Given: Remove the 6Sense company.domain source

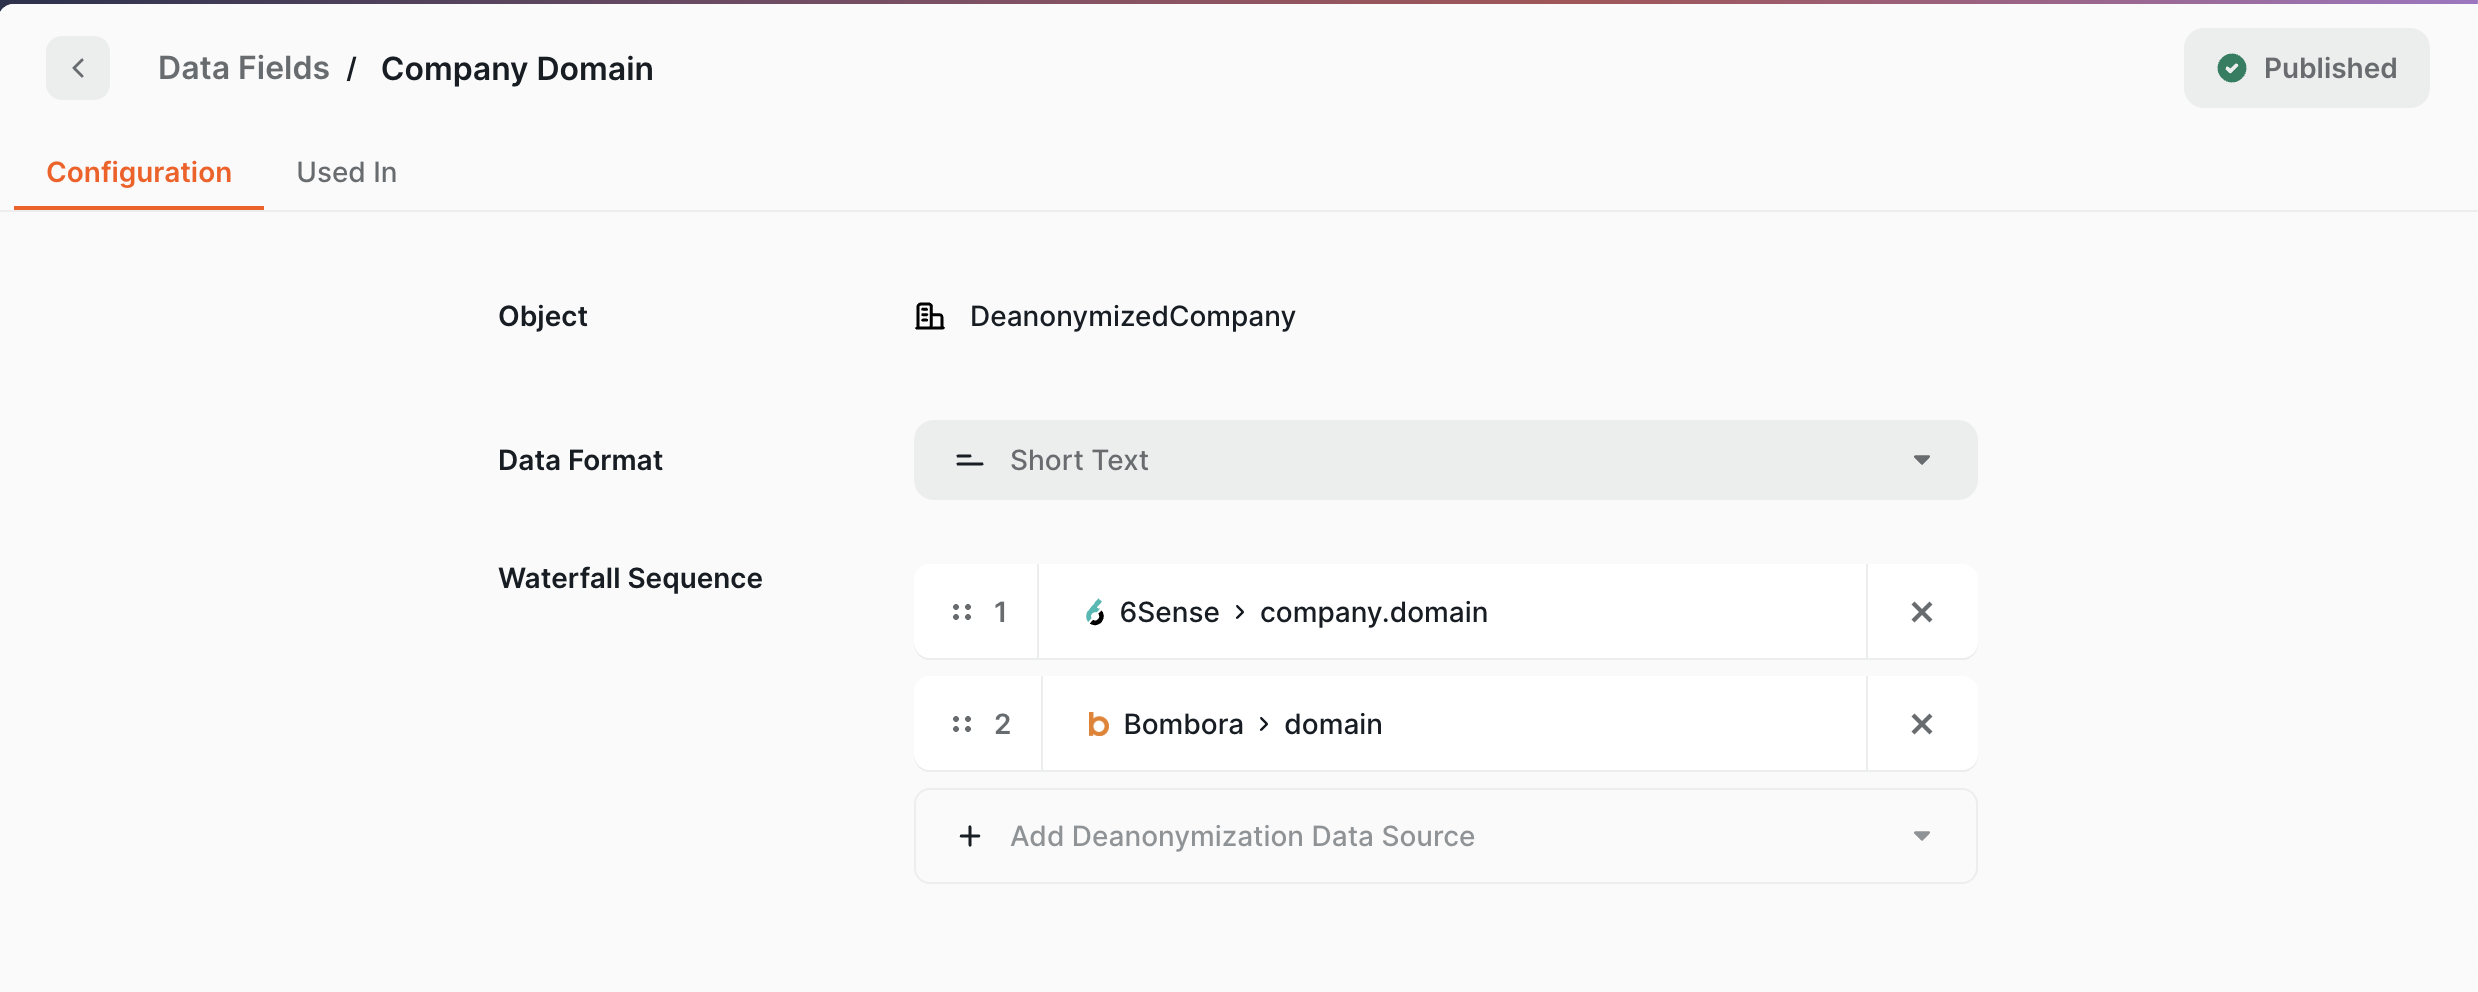Looking at the screenshot, I should pos(1921,612).
